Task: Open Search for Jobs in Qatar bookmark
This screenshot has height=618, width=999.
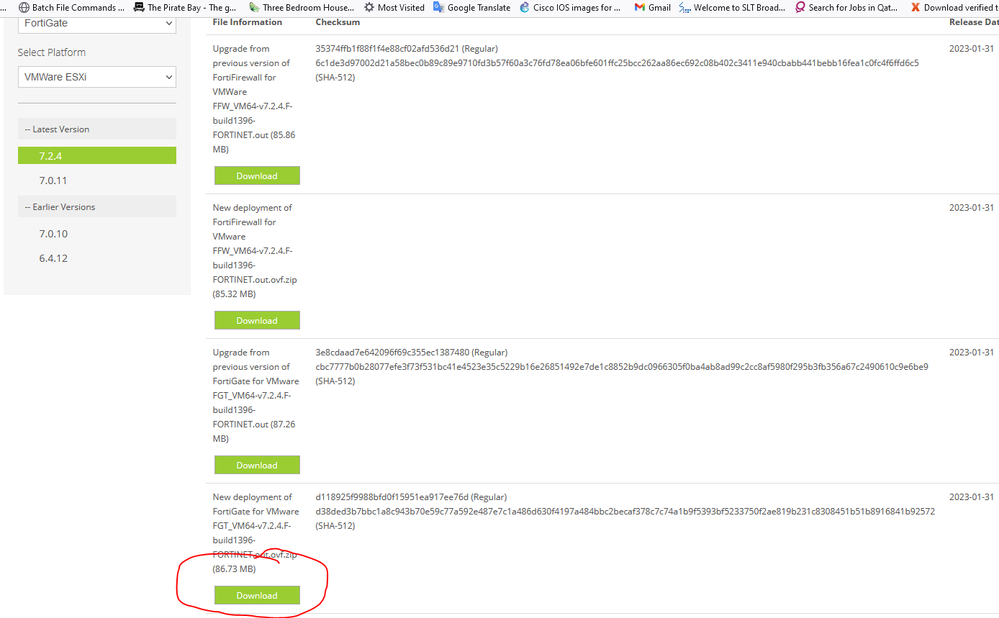Action: (846, 8)
